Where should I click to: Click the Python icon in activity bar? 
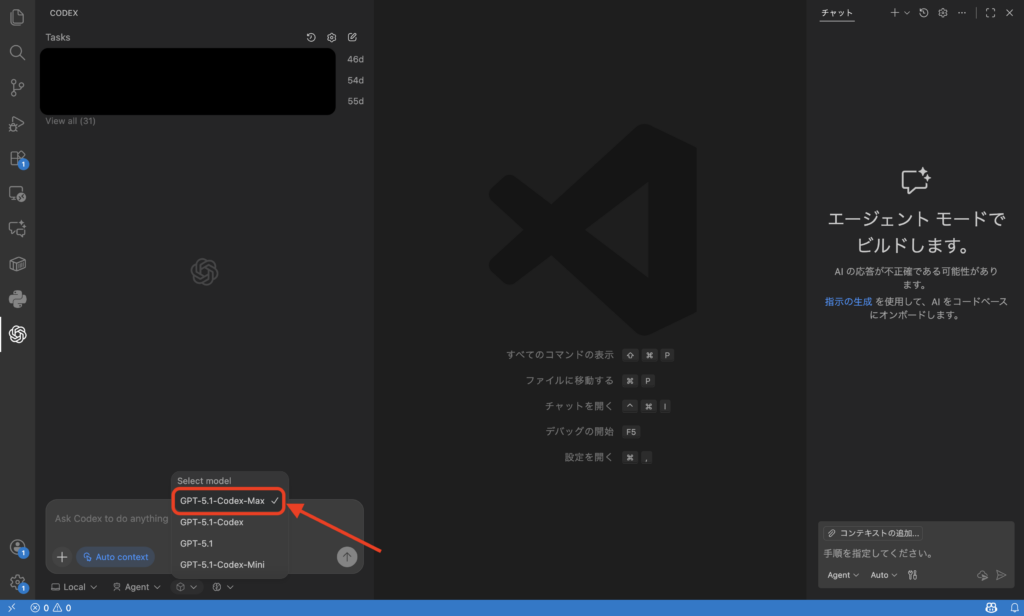click(17, 299)
